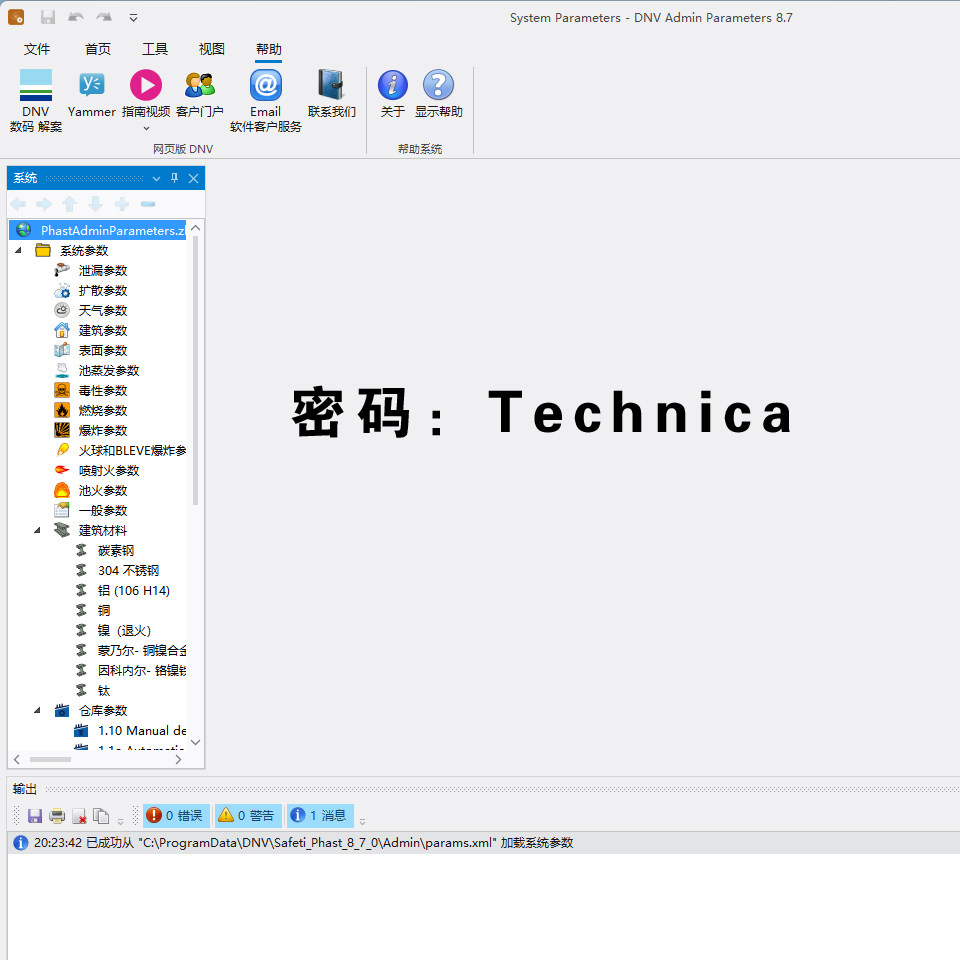Open the 系统 panel options dropdown

(x=156, y=178)
